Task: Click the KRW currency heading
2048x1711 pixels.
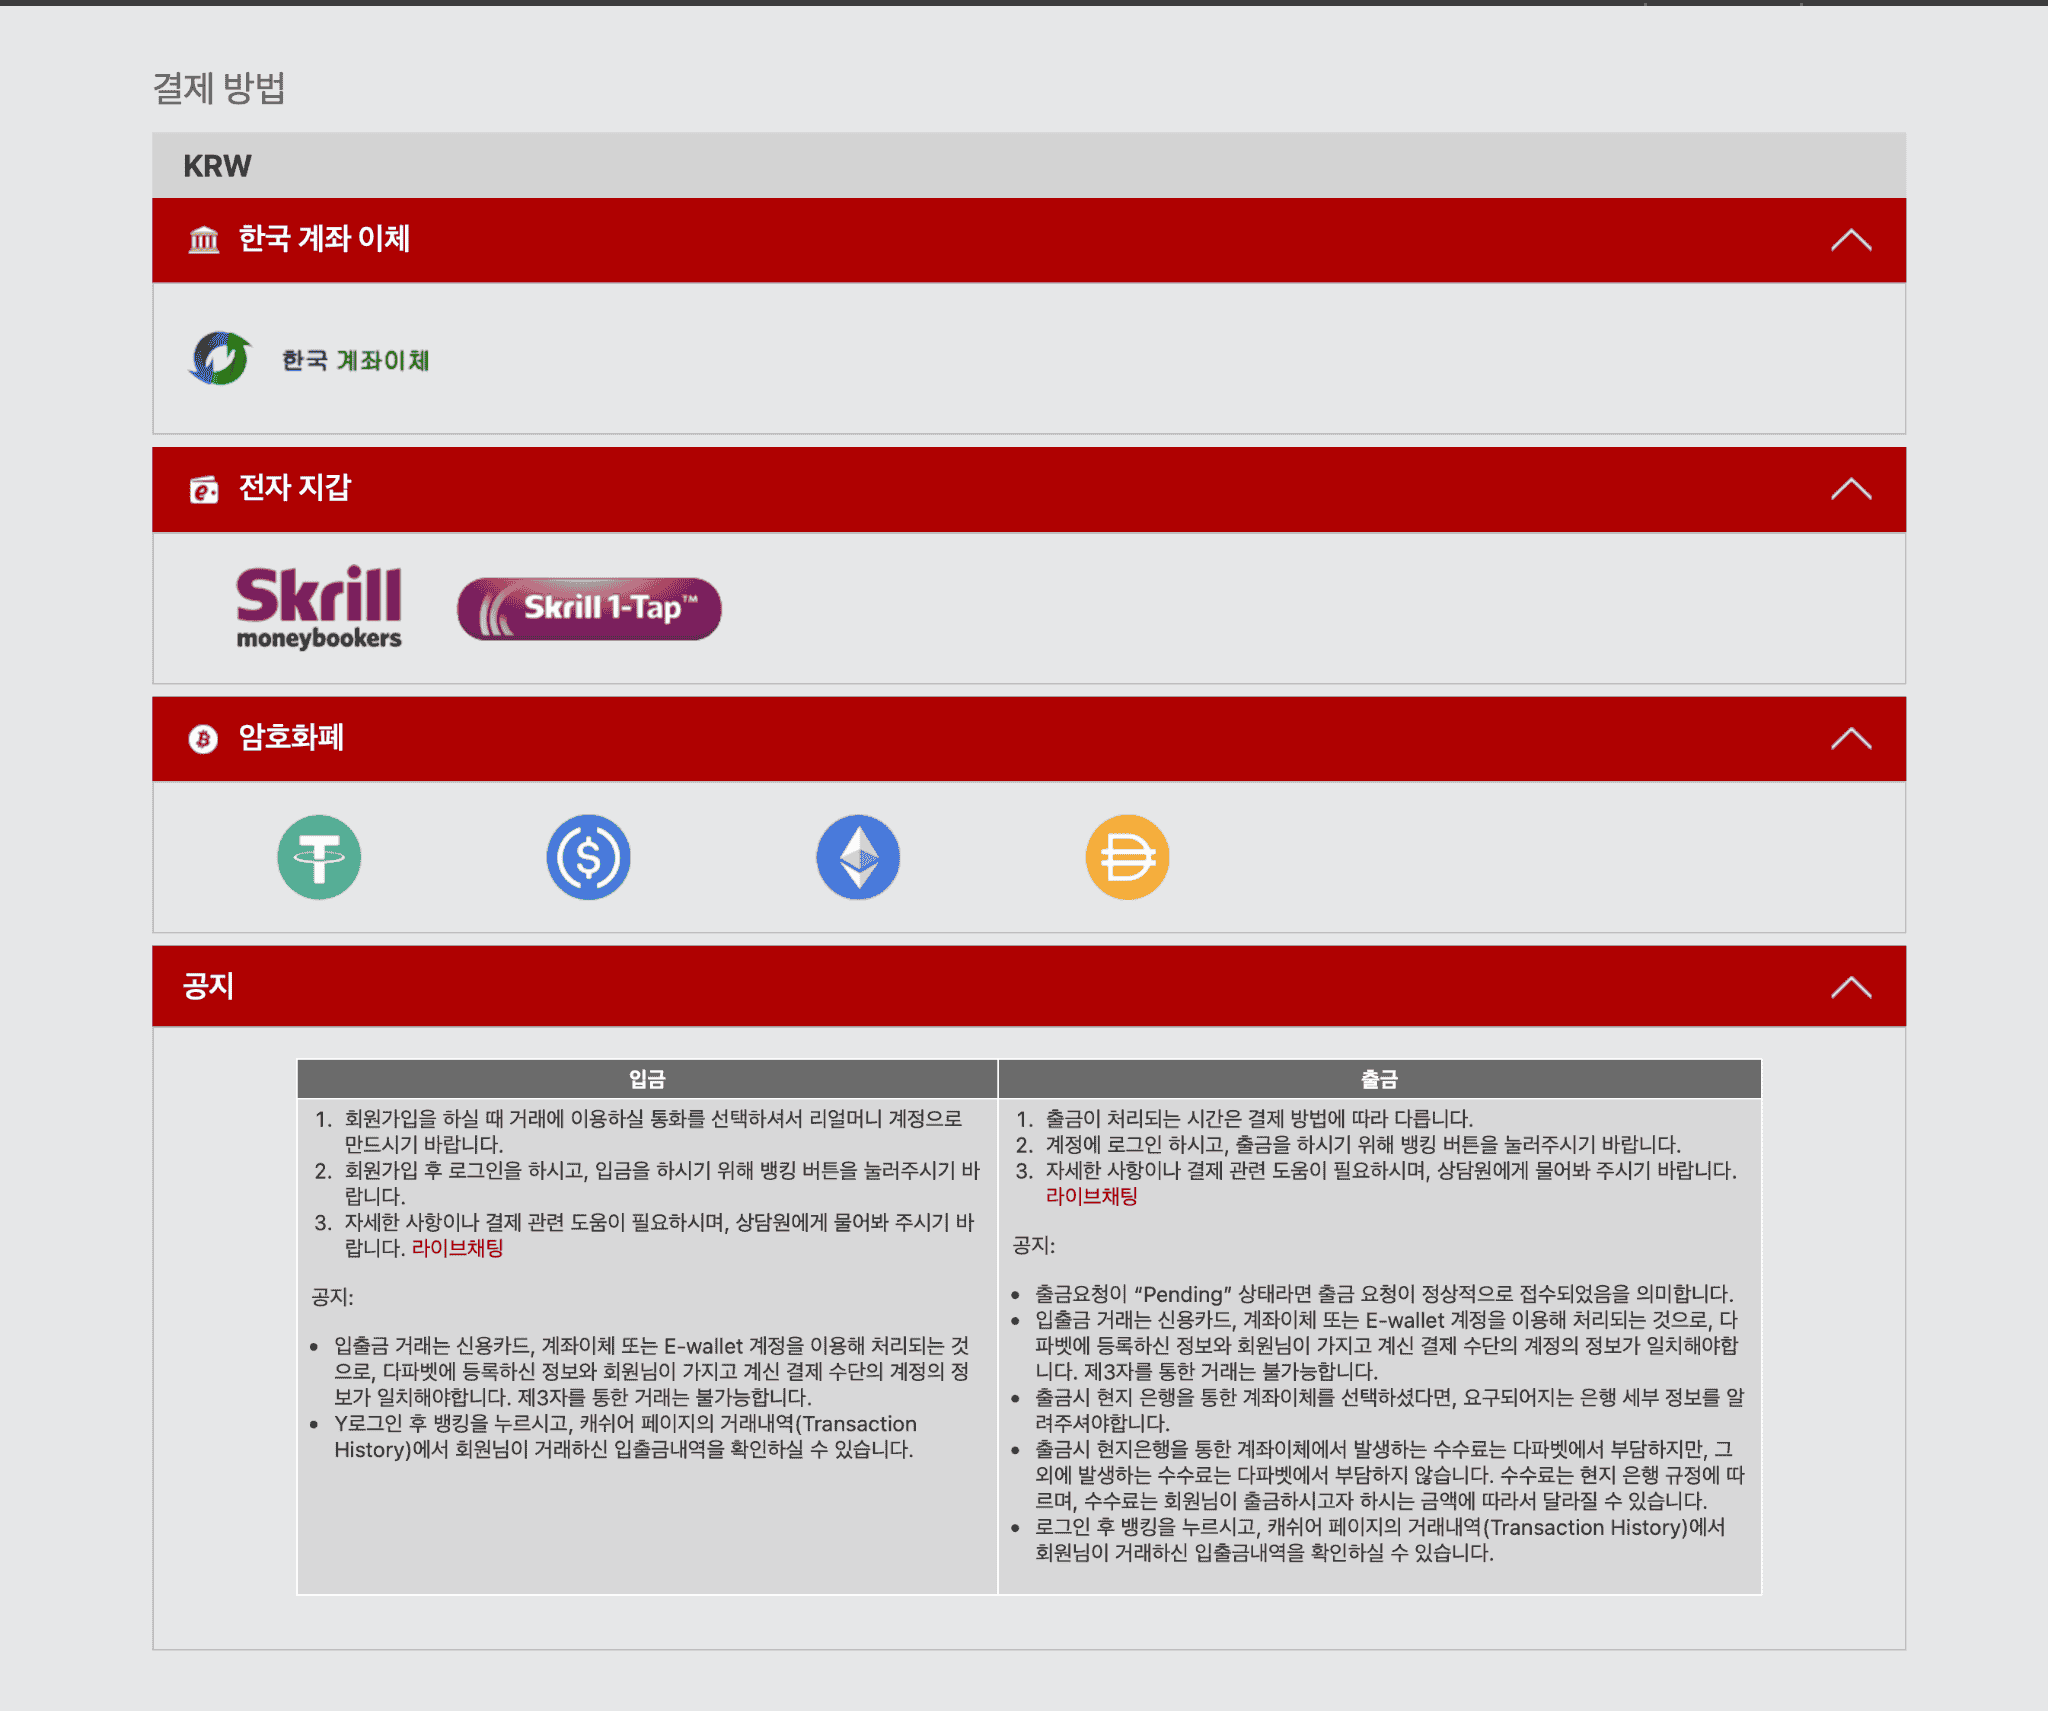Action: coord(217,166)
